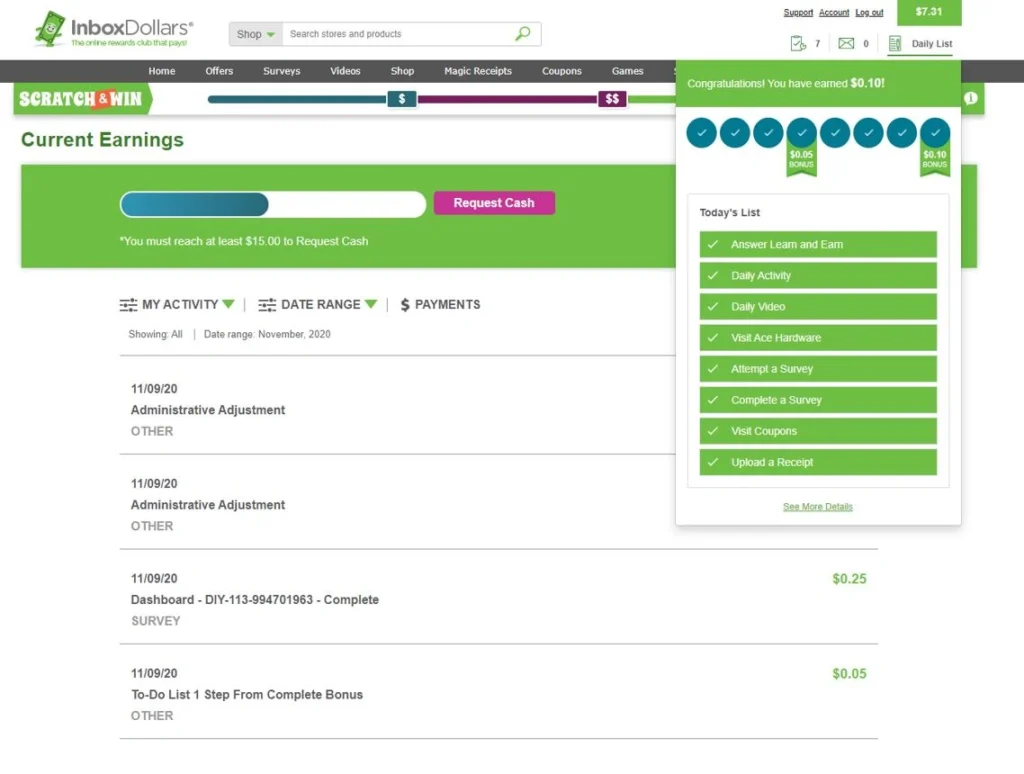Click the earnings progress bar
This screenshot has height=774, width=1024.
pos(273,204)
